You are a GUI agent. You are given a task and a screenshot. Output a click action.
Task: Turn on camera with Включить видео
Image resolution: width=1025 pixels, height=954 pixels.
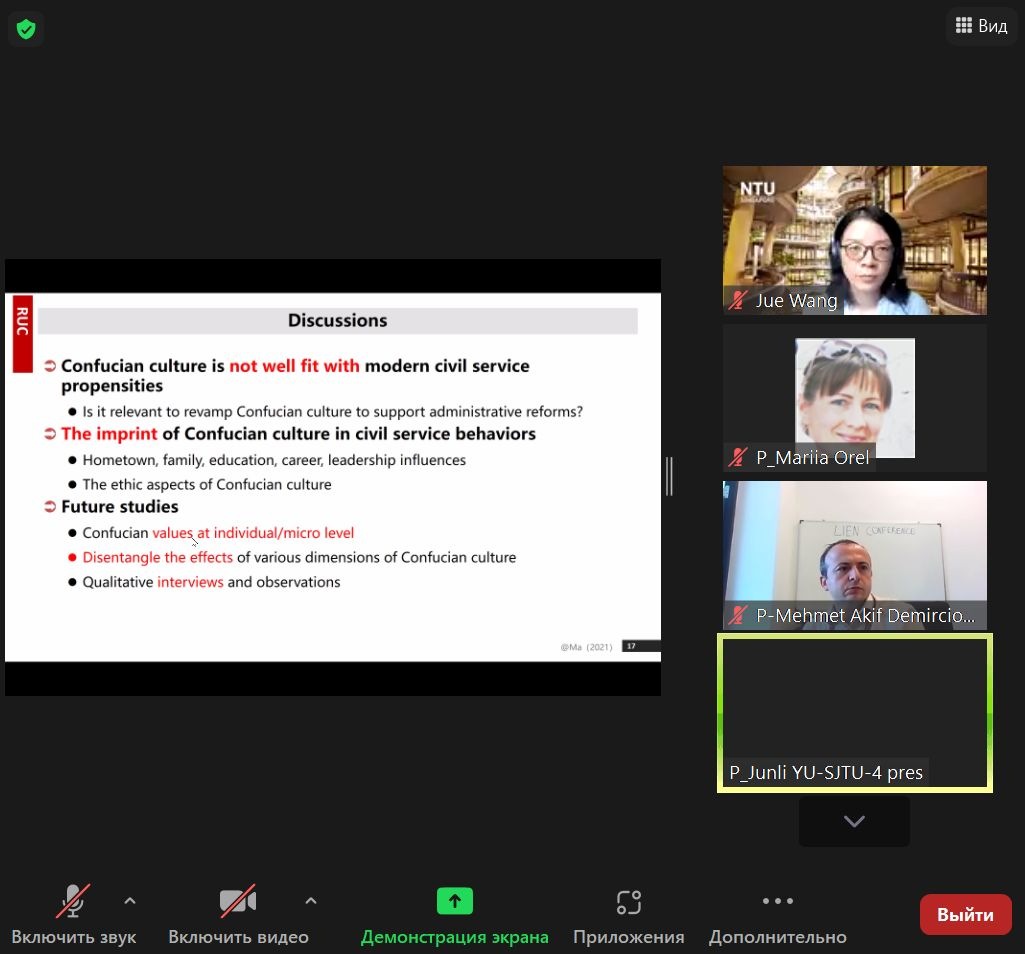click(238, 902)
